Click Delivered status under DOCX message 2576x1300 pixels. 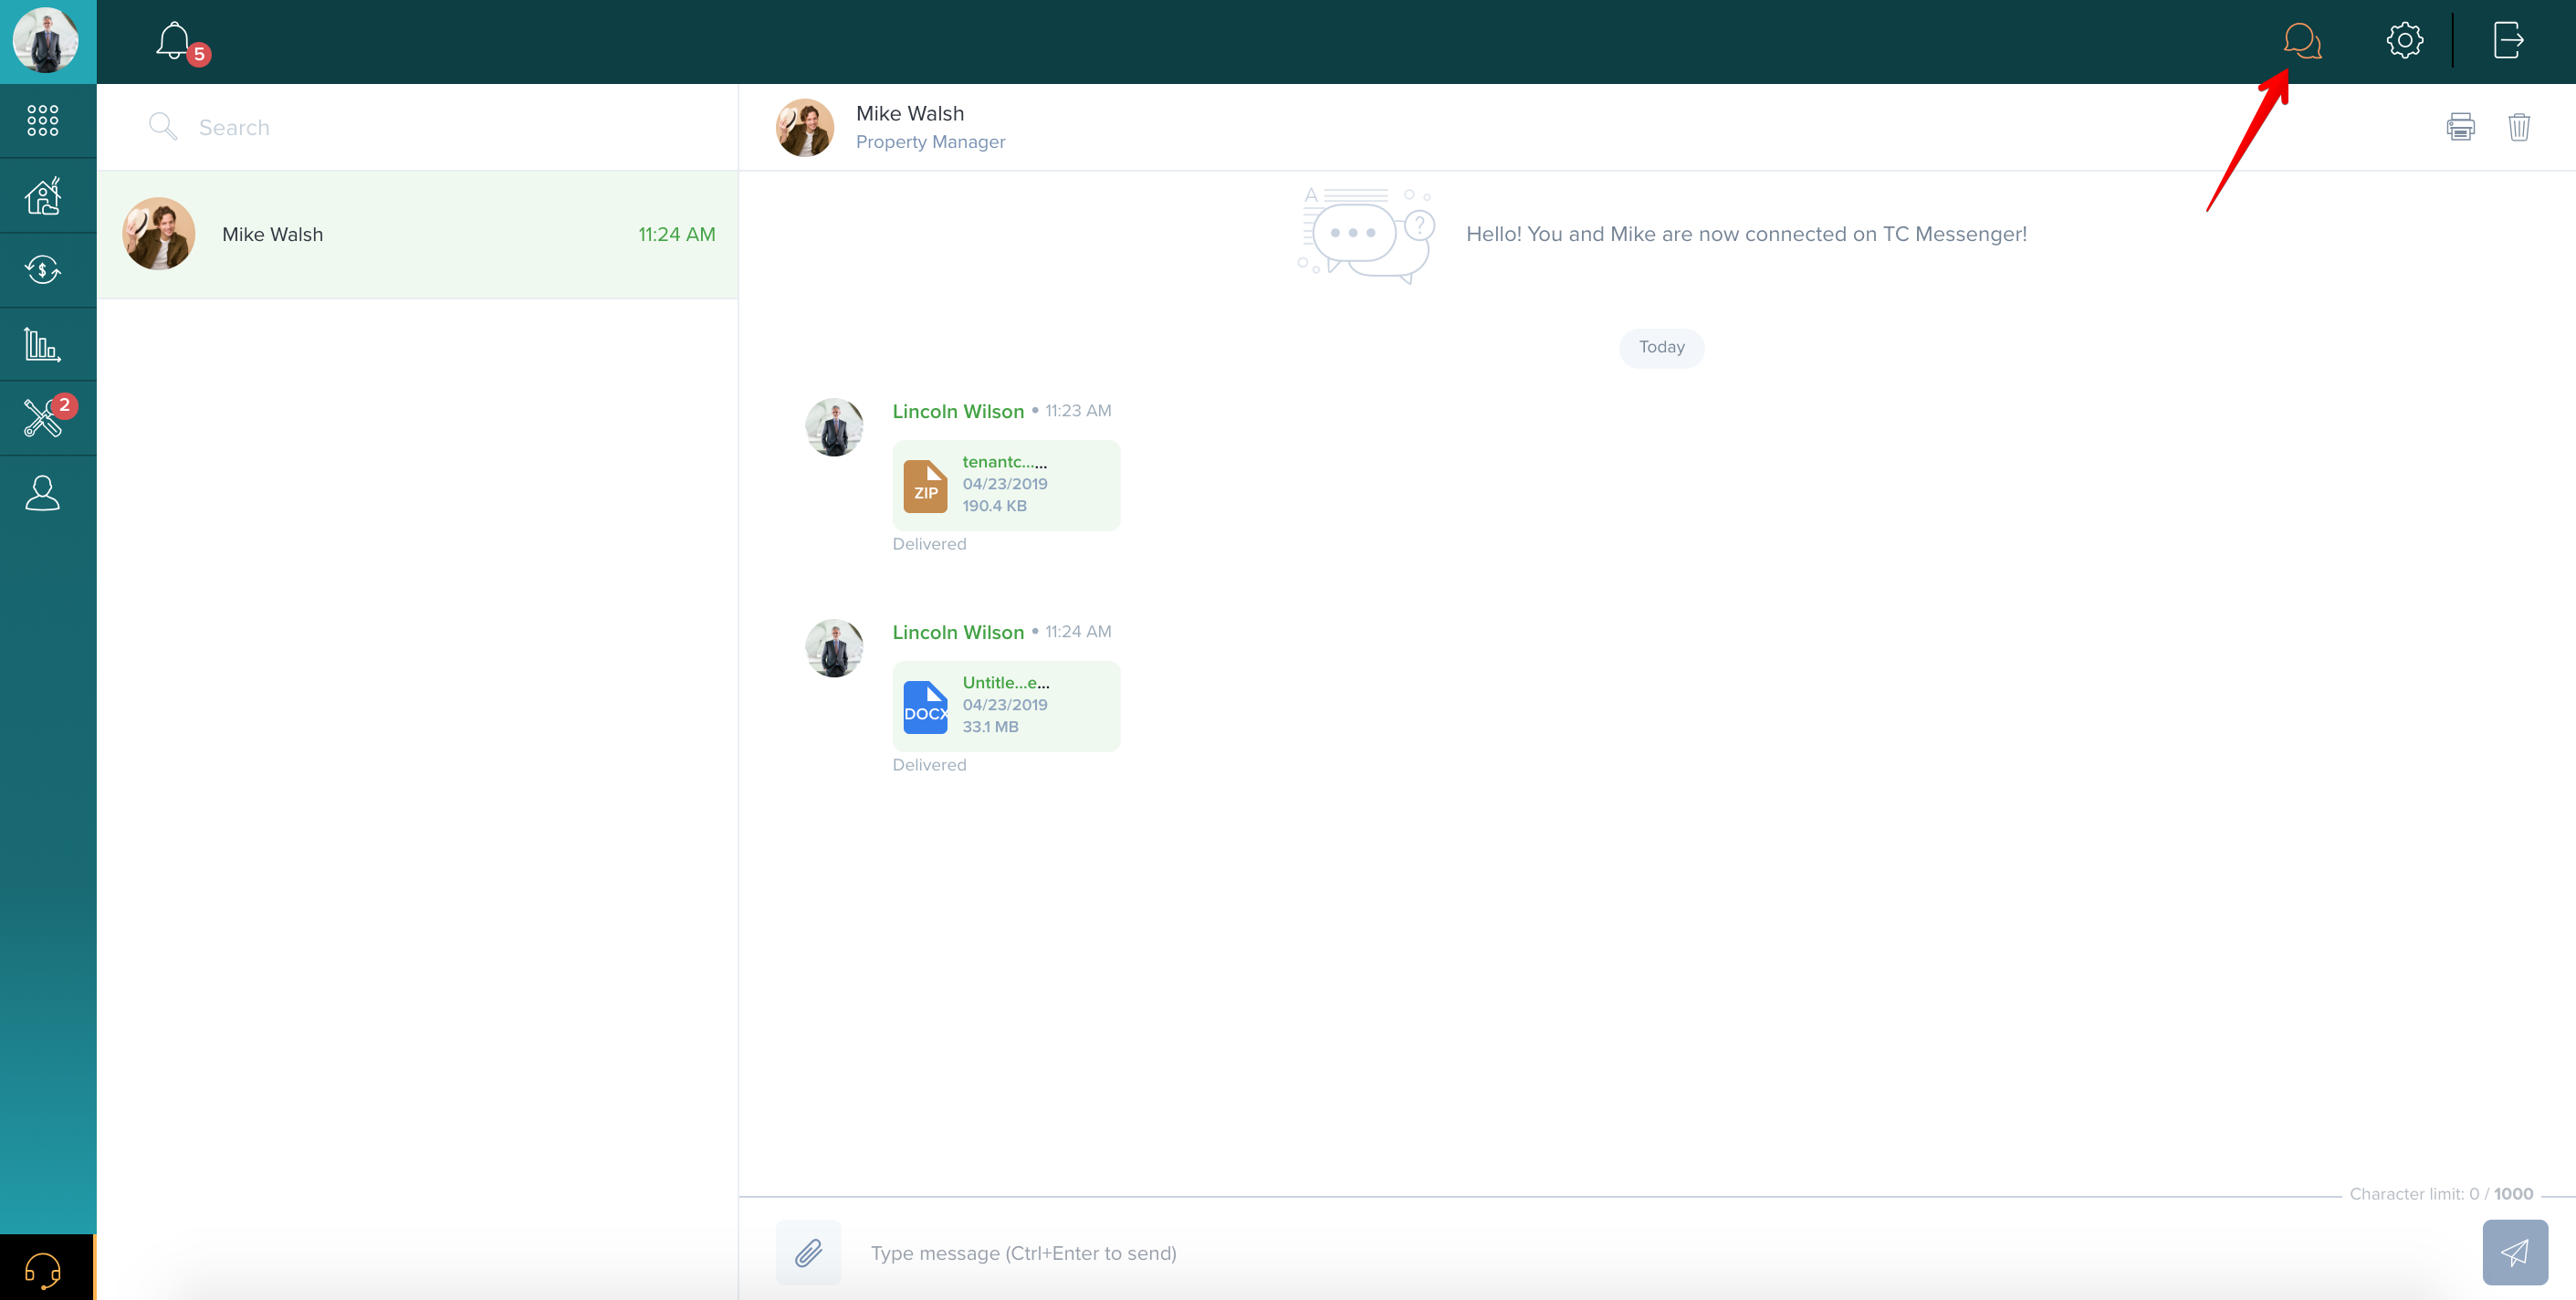[x=929, y=765]
